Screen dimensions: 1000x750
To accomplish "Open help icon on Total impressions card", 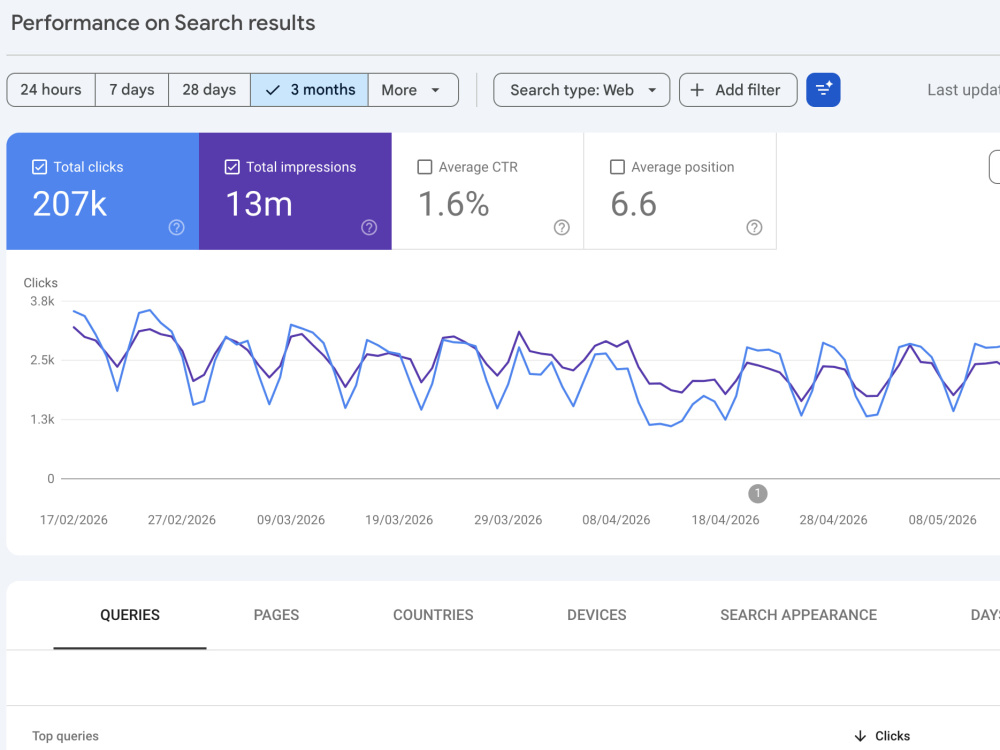I will click(369, 228).
